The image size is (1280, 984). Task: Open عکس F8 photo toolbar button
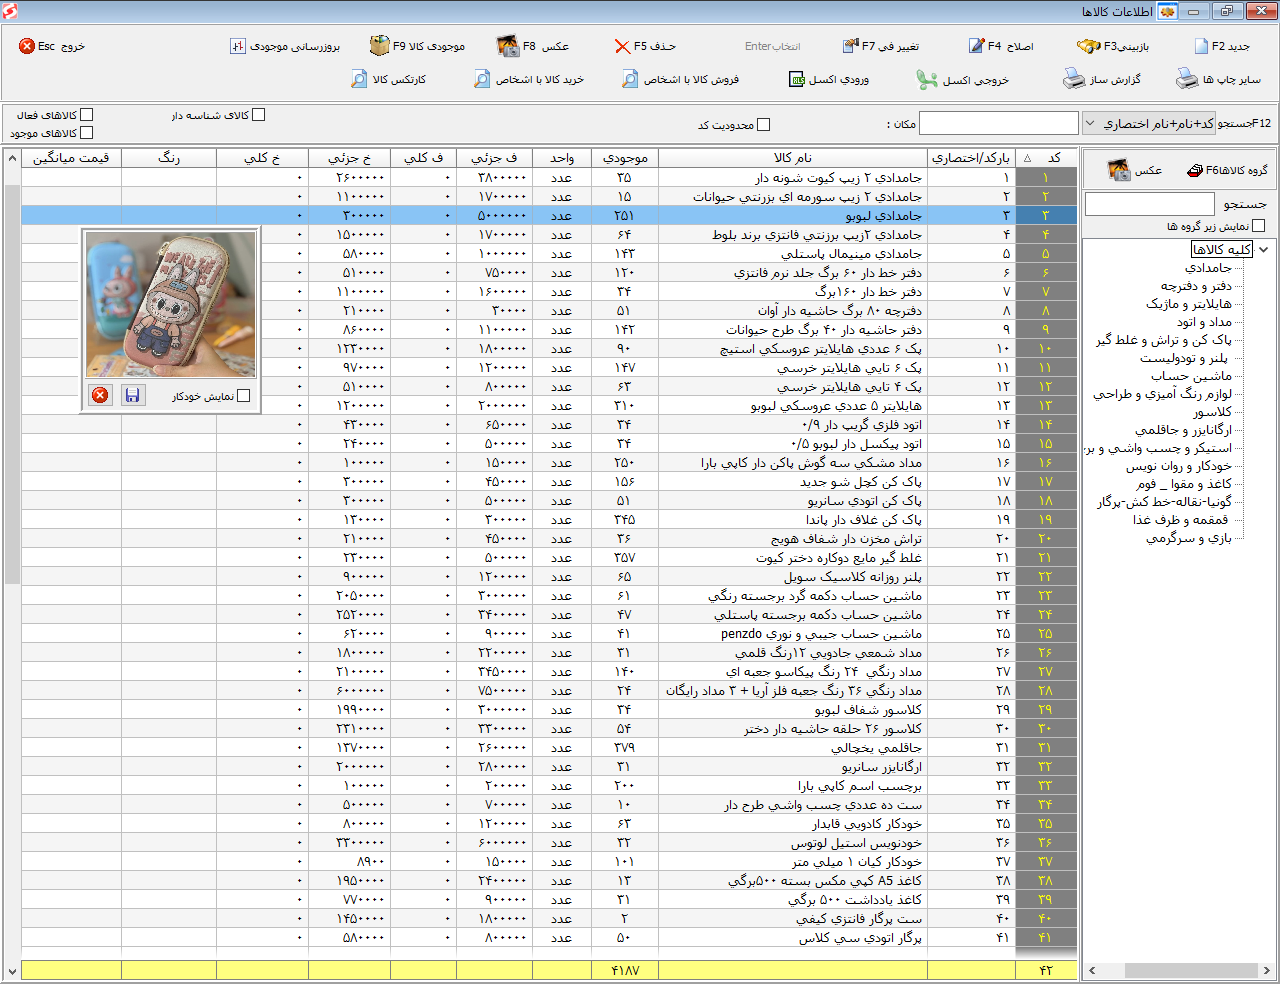pyautogui.click(x=533, y=46)
